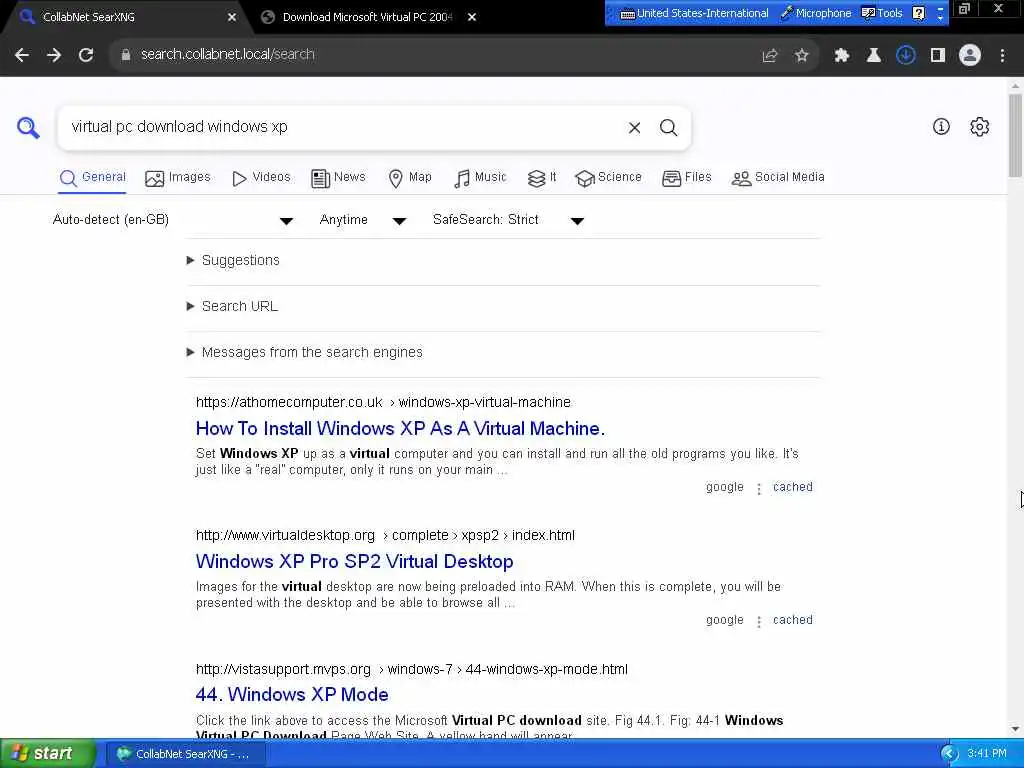Click google engine label under athomecomputer result
The height and width of the screenshot is (768, 1024).
[725, 487]
